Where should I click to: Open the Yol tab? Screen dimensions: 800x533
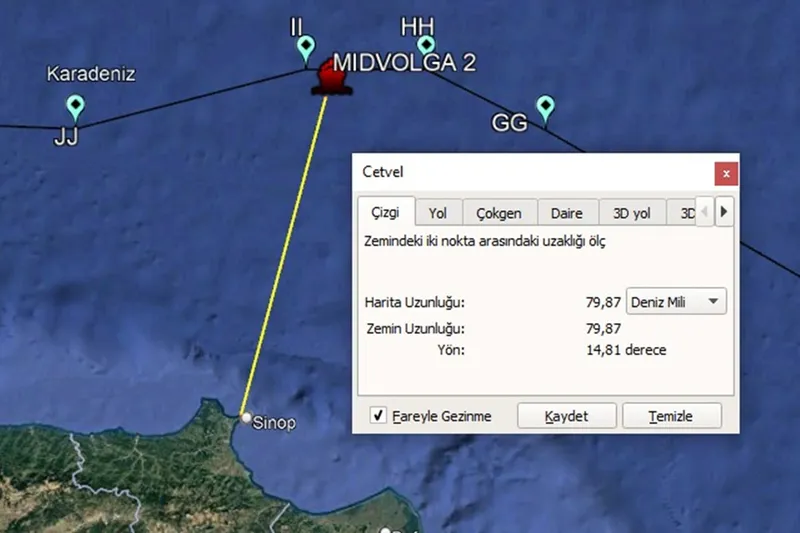(438, 213)
